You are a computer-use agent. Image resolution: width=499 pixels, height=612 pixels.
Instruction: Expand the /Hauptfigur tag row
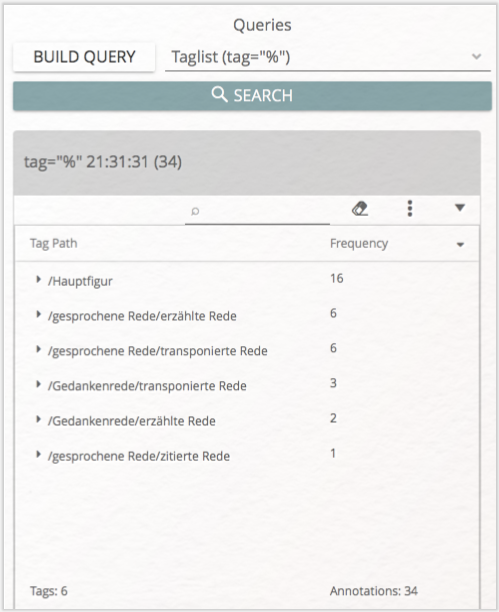[x=38, y=279]
